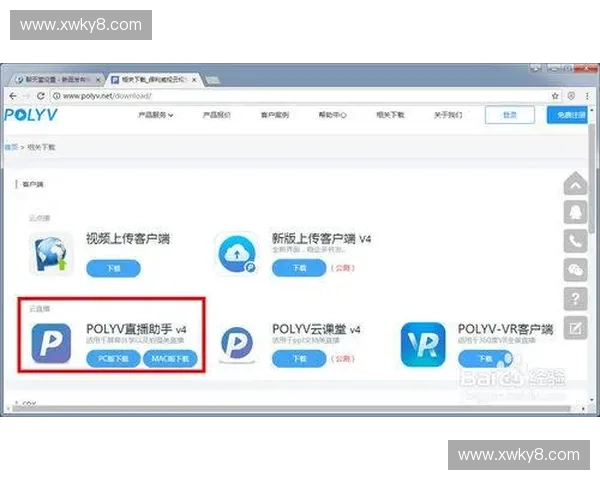Click the 首页 breadcrumb link

point(11,147)
